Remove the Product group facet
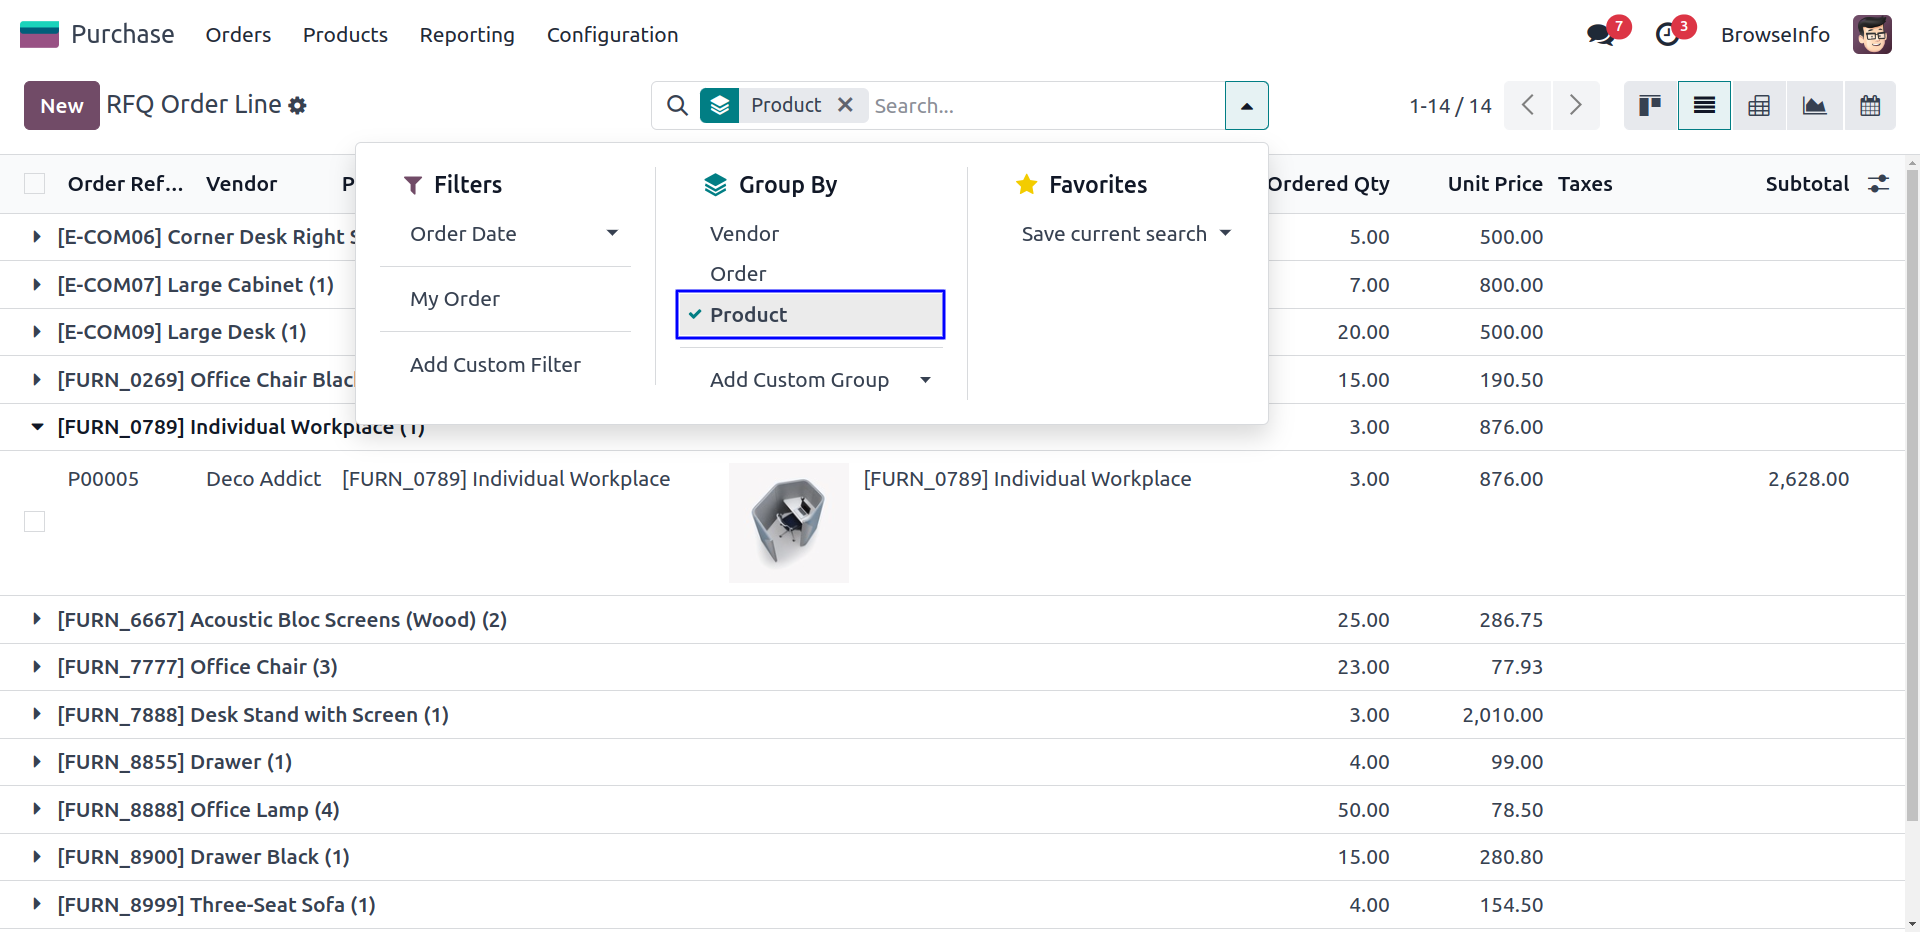Viewport: 1920px width, 932px height. pyautogui.click(x=845, y=105)
